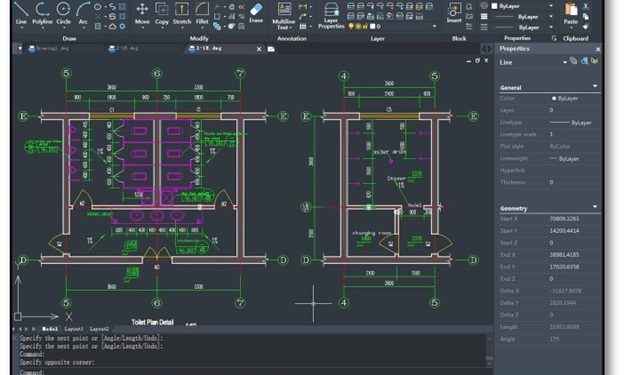Switch to the Layout2 tab

(x=99, y=329)
